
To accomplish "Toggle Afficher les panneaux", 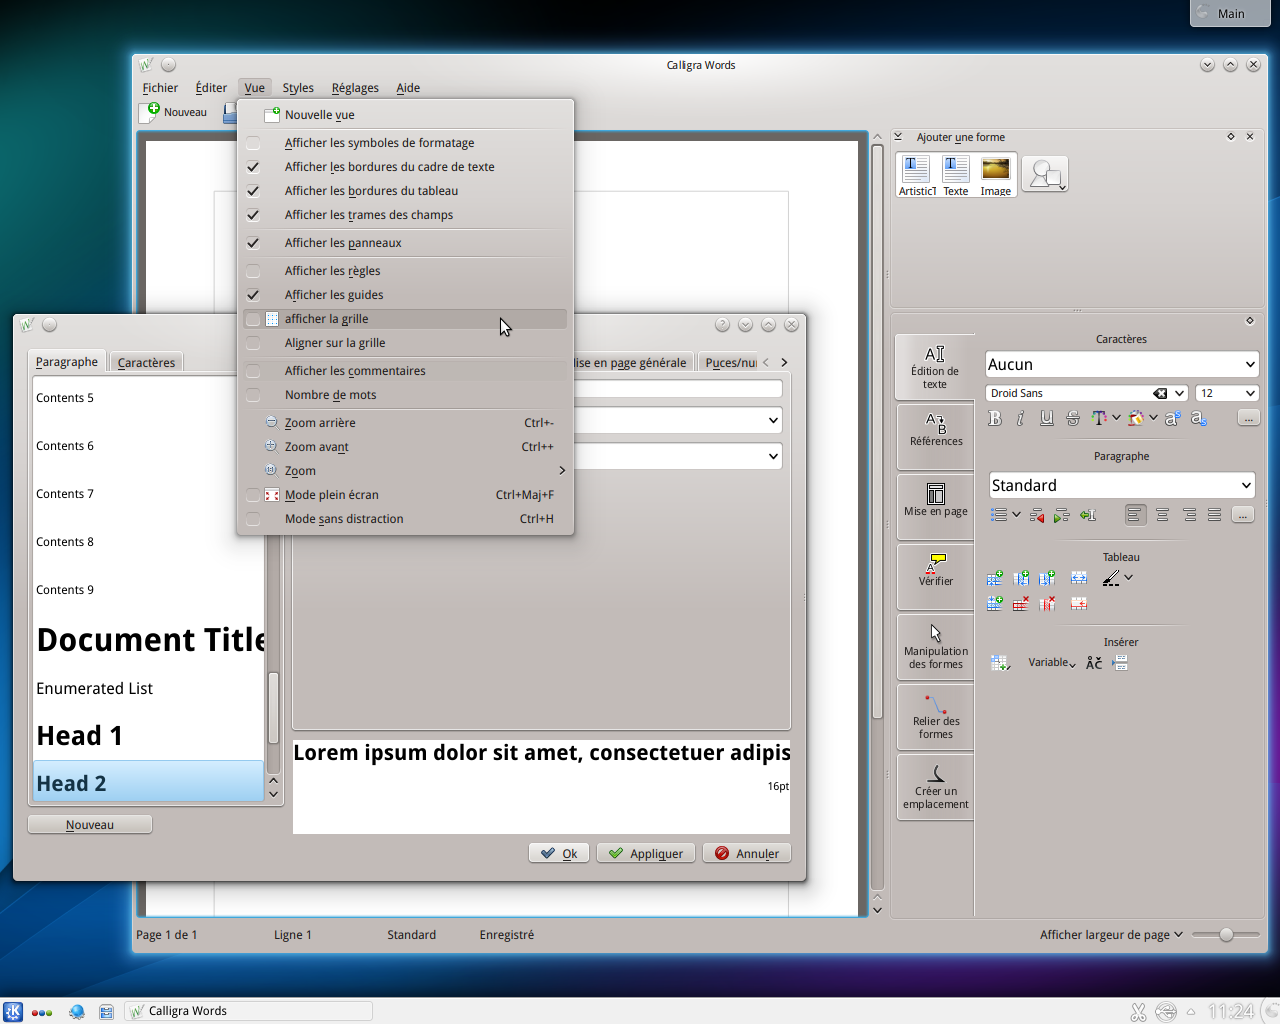I will click(x=405, y=243).
